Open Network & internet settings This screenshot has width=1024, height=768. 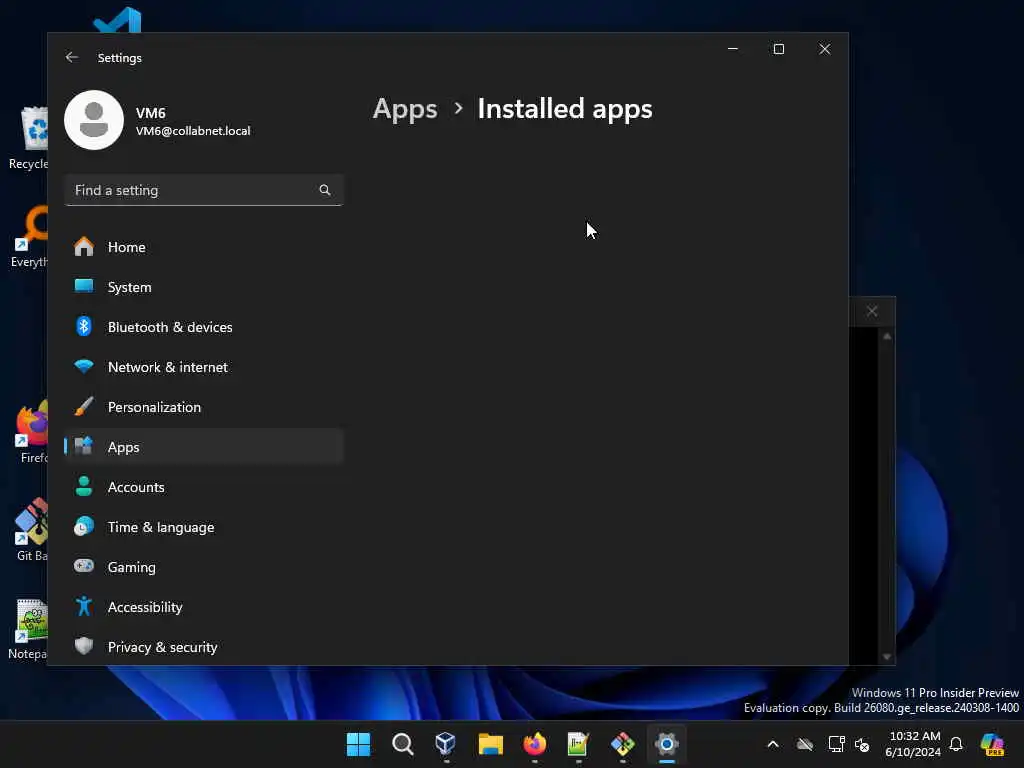pyautogui.click(x=204, y=367)
